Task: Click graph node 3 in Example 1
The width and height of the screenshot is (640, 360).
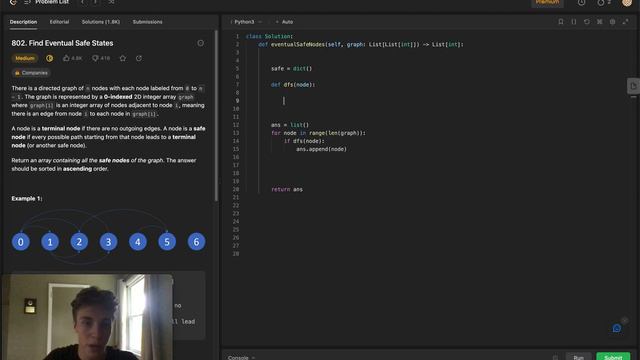Action: [x=109, y=242]
